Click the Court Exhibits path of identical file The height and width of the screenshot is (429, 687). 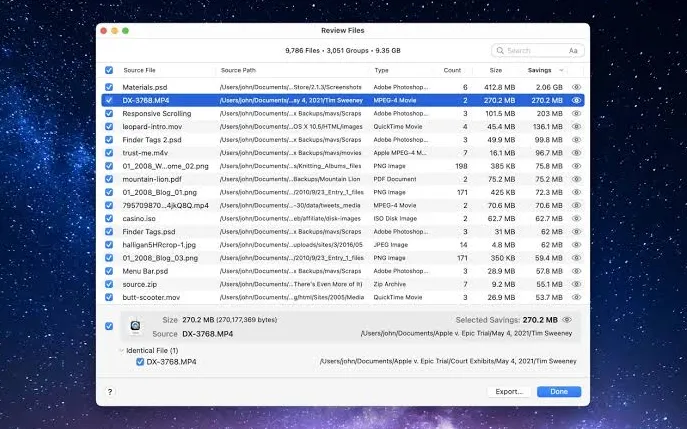click(x=448, y=362)
